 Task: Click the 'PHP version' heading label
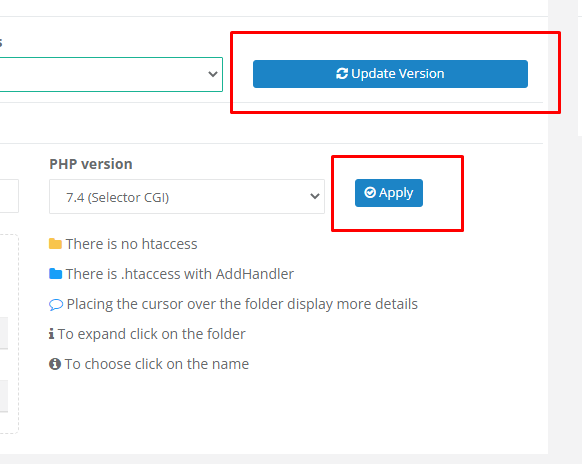(x=91, y=164)
